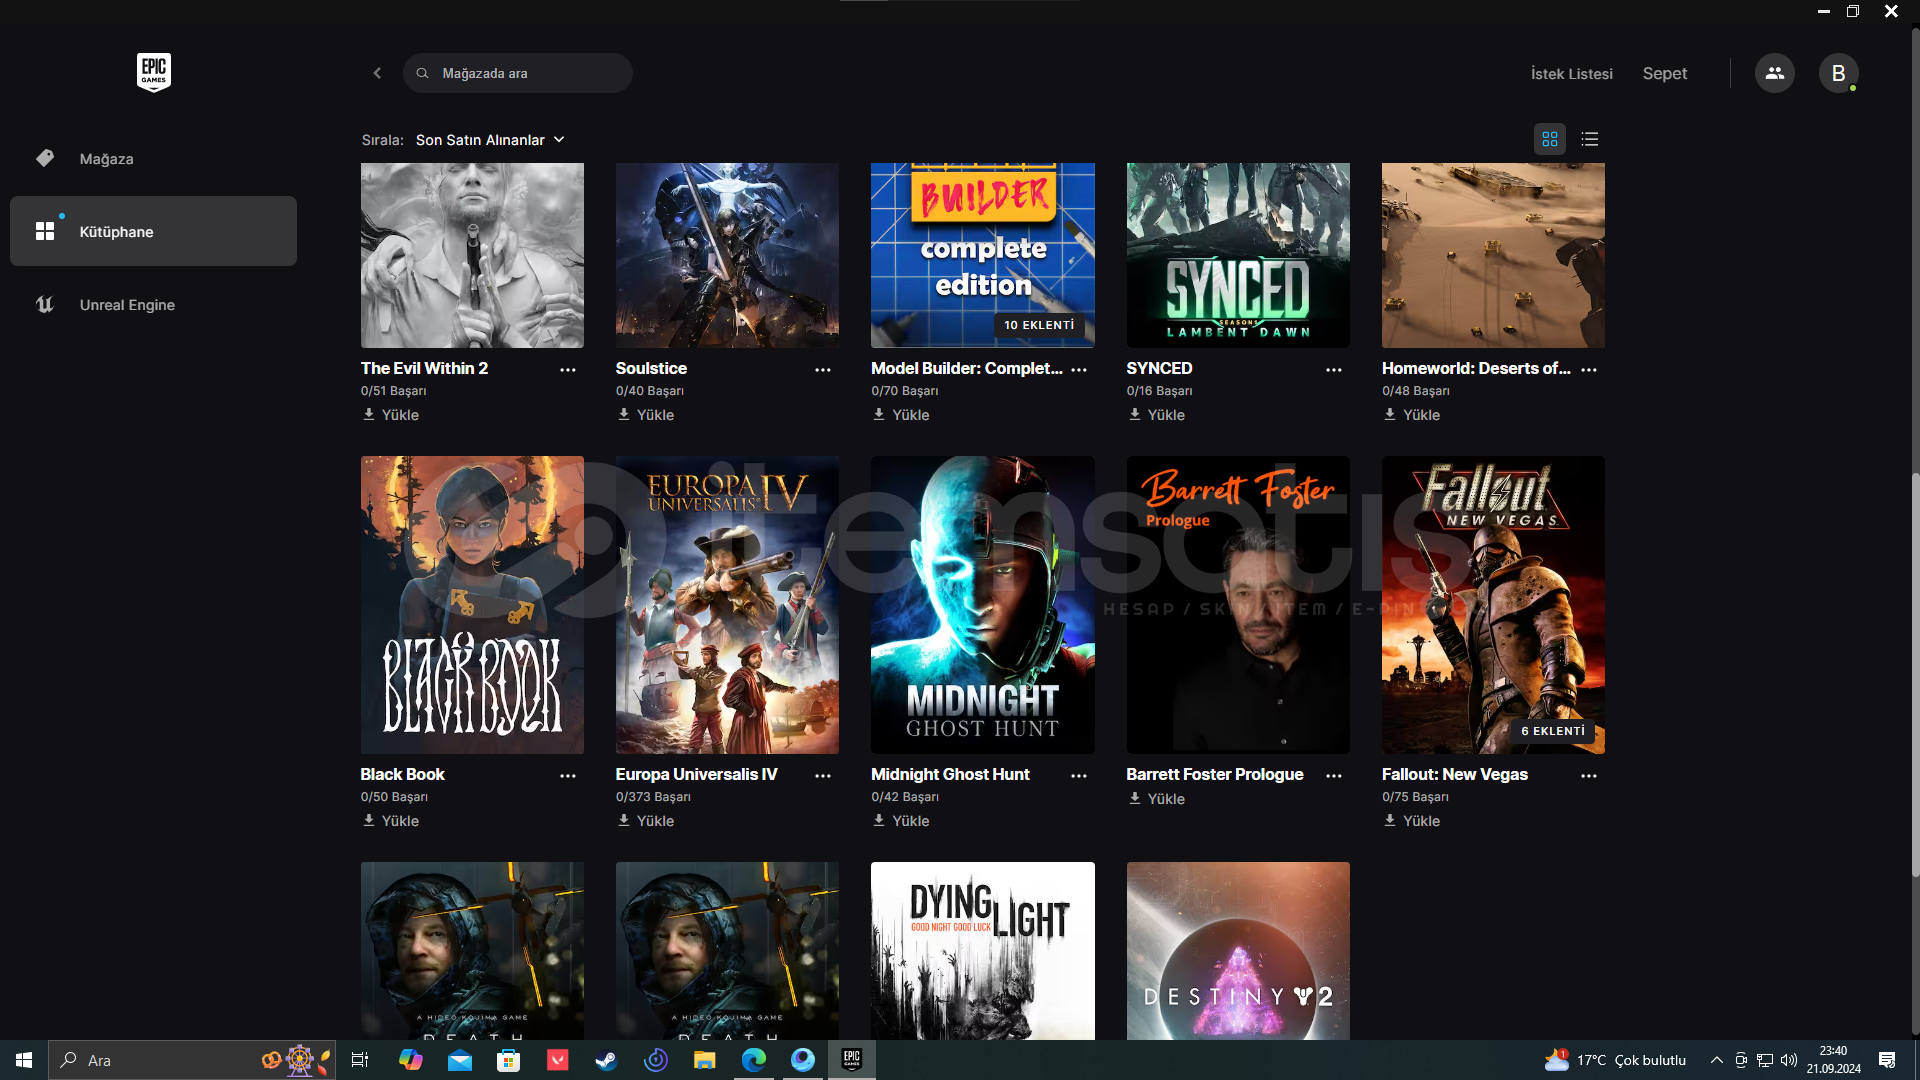The width and height of the screenshot is (1920, 1080).
Task: Click the Epic Games logo
Action: coord(154,72)
